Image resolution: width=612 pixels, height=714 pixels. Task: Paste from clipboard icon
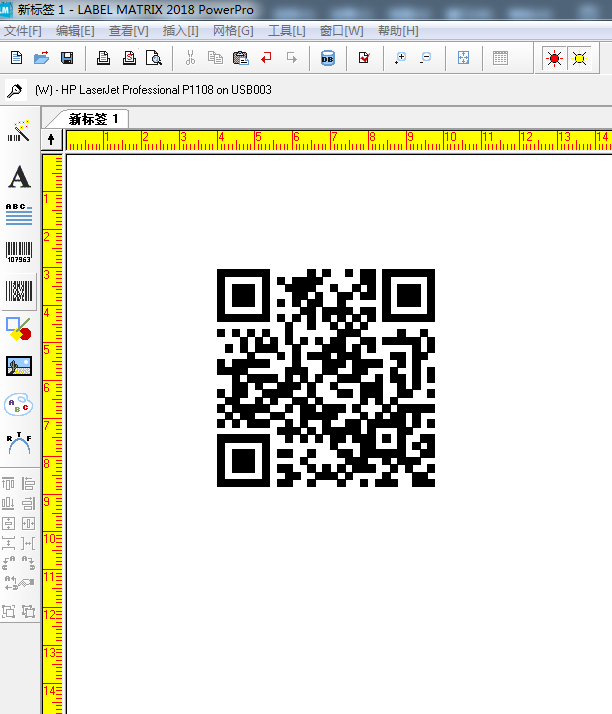coord(240,58)
